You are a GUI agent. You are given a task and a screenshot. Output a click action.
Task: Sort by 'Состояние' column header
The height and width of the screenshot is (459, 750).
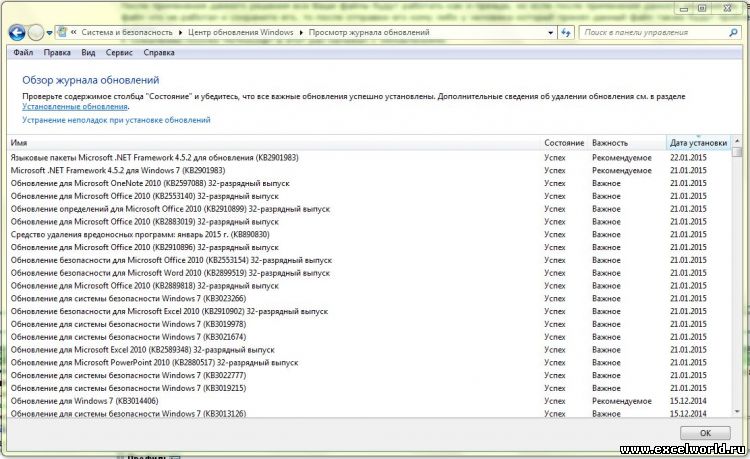tap(564, 142)
